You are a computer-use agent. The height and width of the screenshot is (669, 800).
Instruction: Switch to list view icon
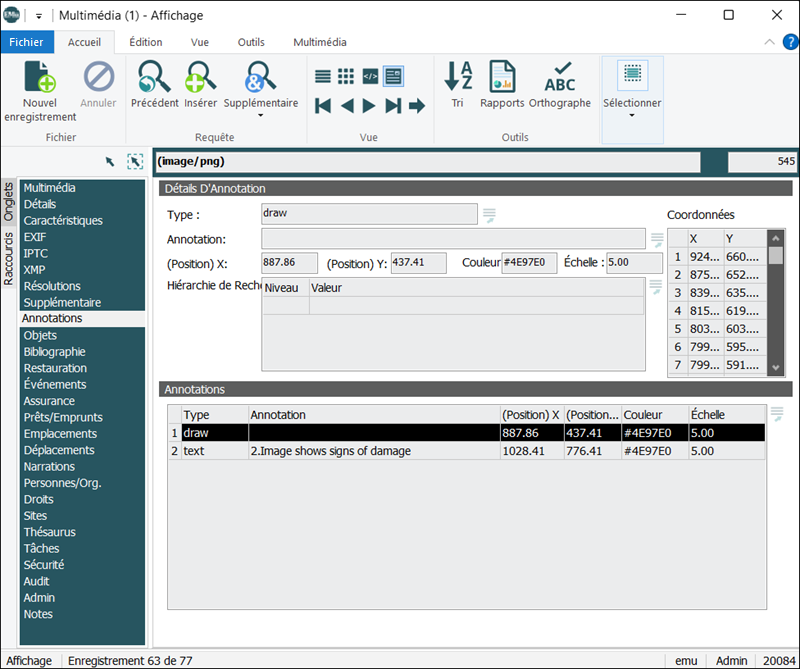coord(322,77)
